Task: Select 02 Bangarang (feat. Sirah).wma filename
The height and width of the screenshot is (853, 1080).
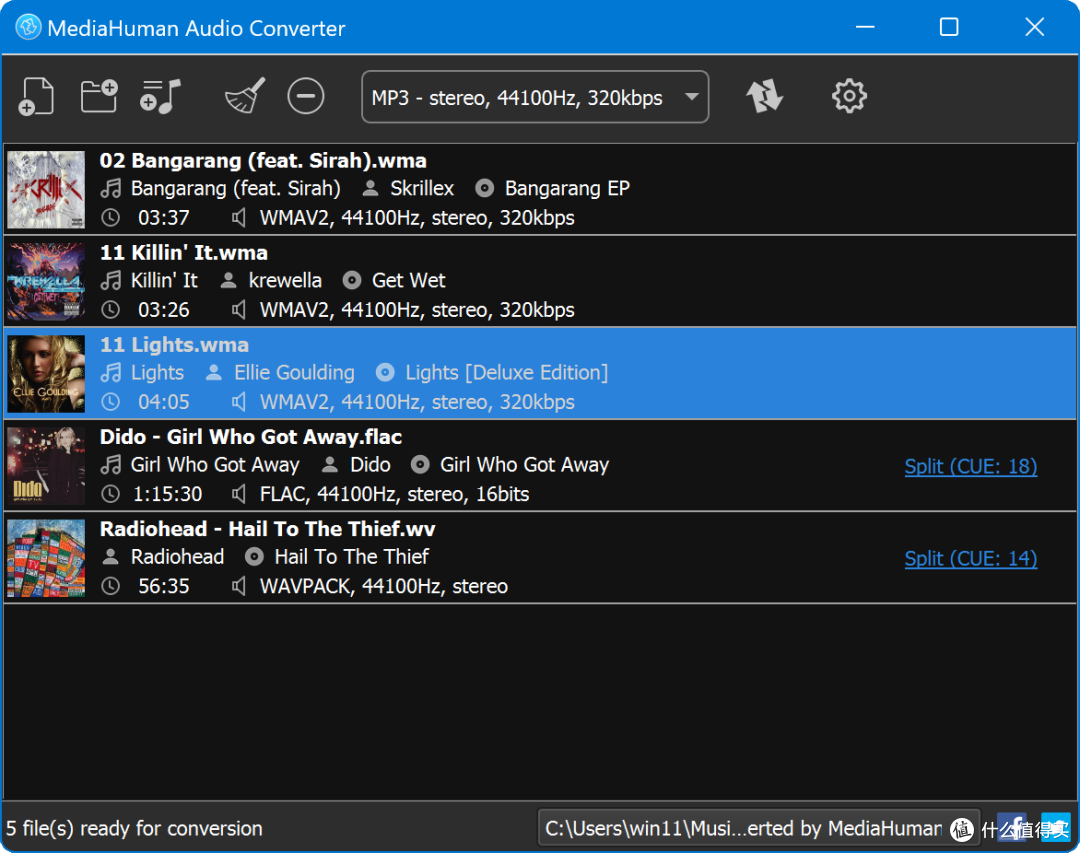Action: 263,161
